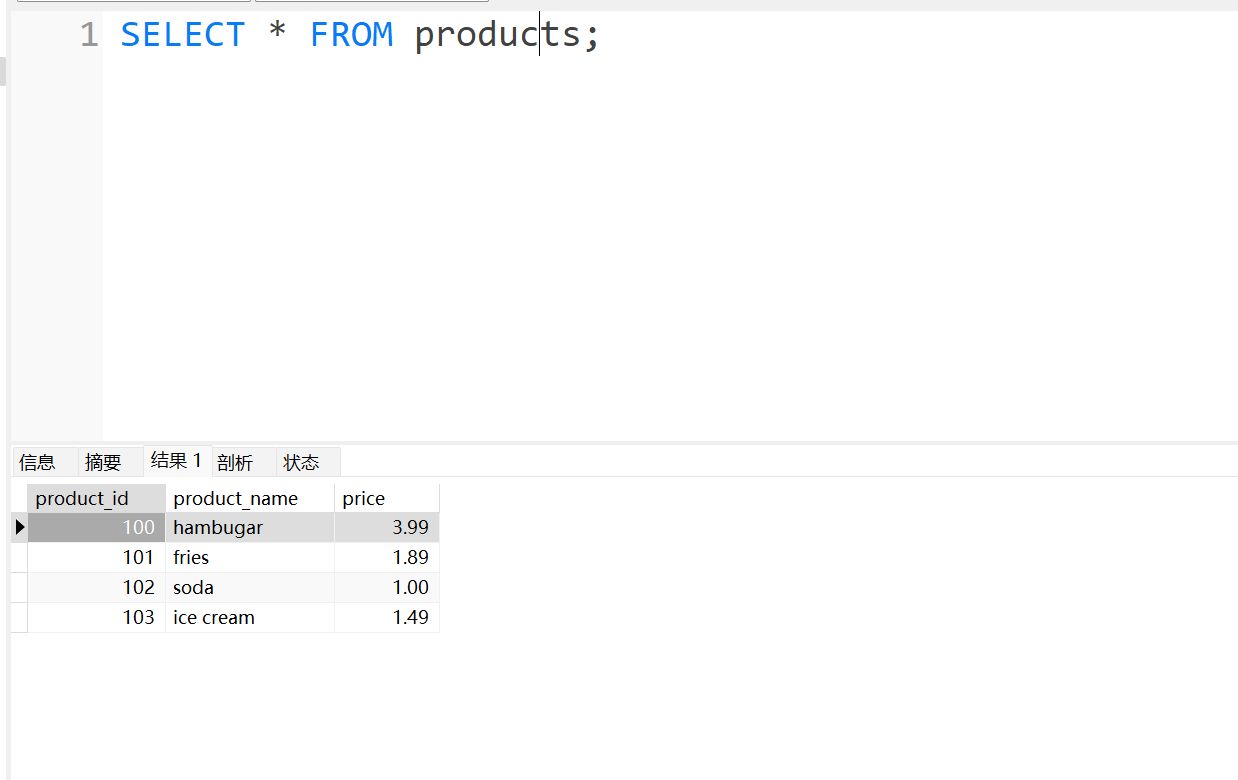Click the current row arrow indicator
1238x780 pixels.
(19, 527)
